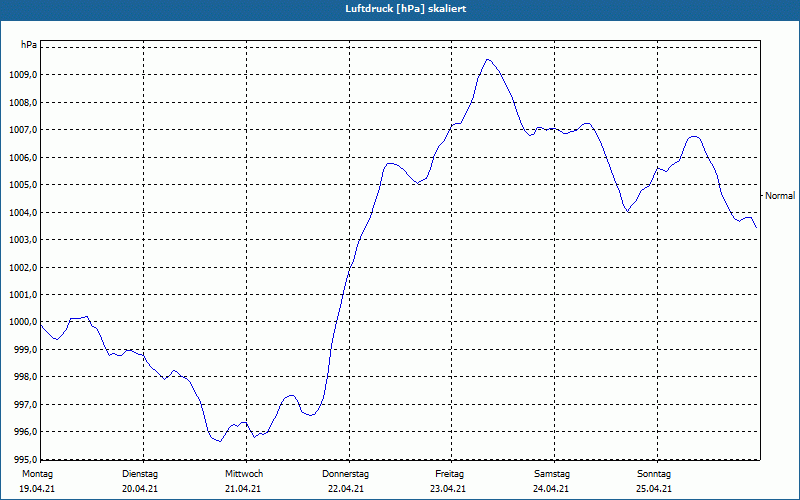This screenshot has width=800, height=500.
Task: Click the date 21.04.21
Action: 243,489
